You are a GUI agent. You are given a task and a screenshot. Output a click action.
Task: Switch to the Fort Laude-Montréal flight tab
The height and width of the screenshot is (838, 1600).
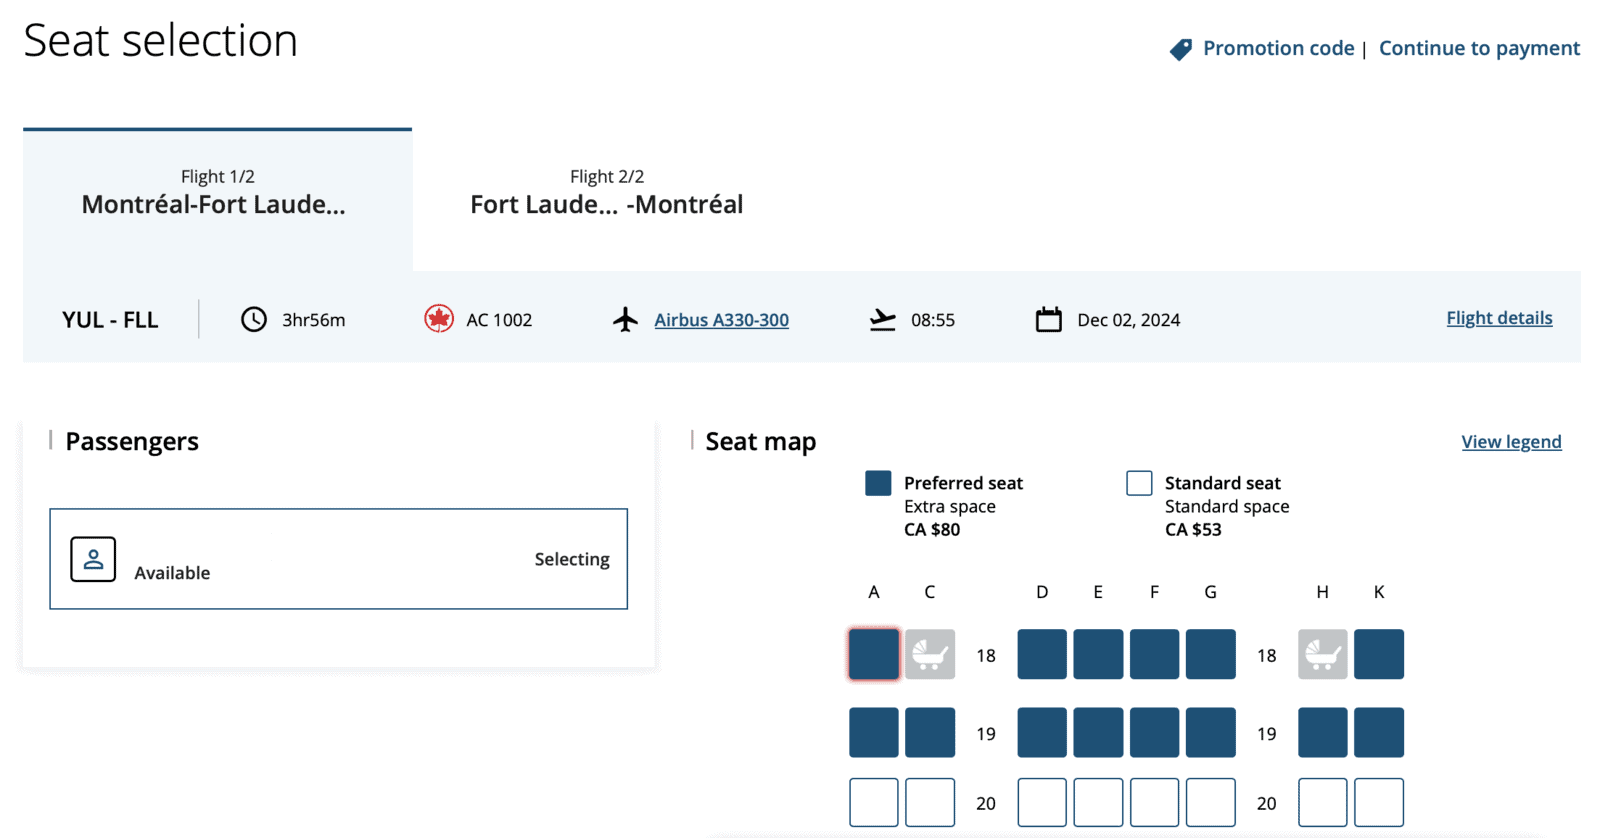tap(606, 195)
